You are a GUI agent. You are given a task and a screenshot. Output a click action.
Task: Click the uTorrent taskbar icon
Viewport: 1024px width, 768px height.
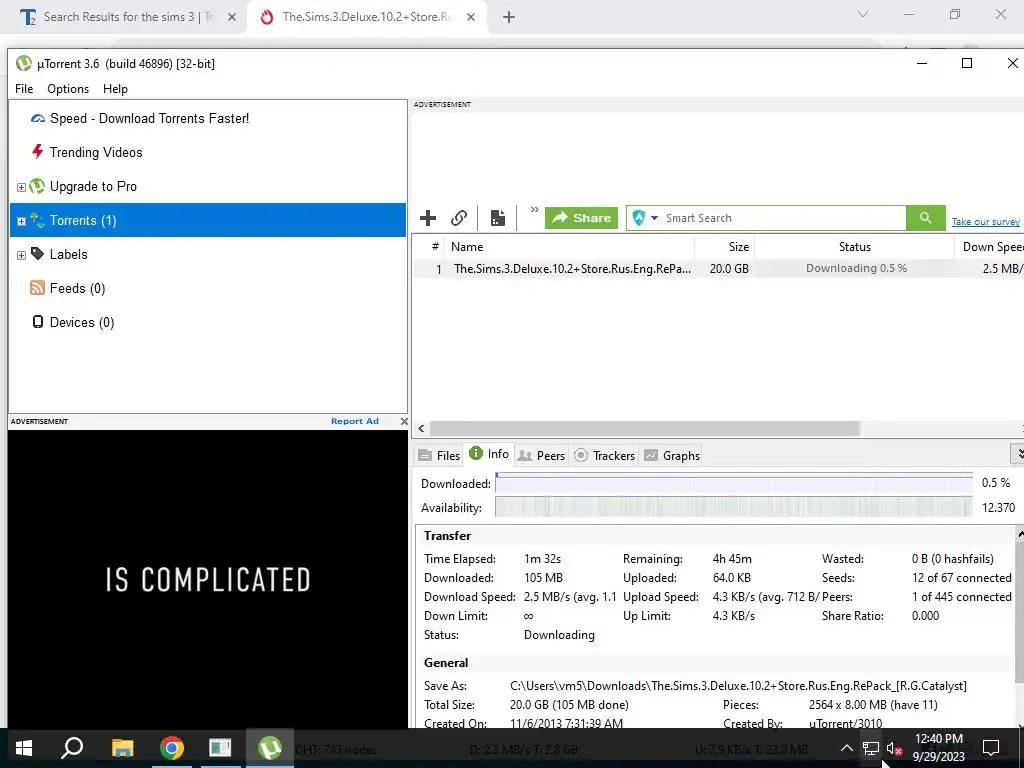[x=270, y=748]
